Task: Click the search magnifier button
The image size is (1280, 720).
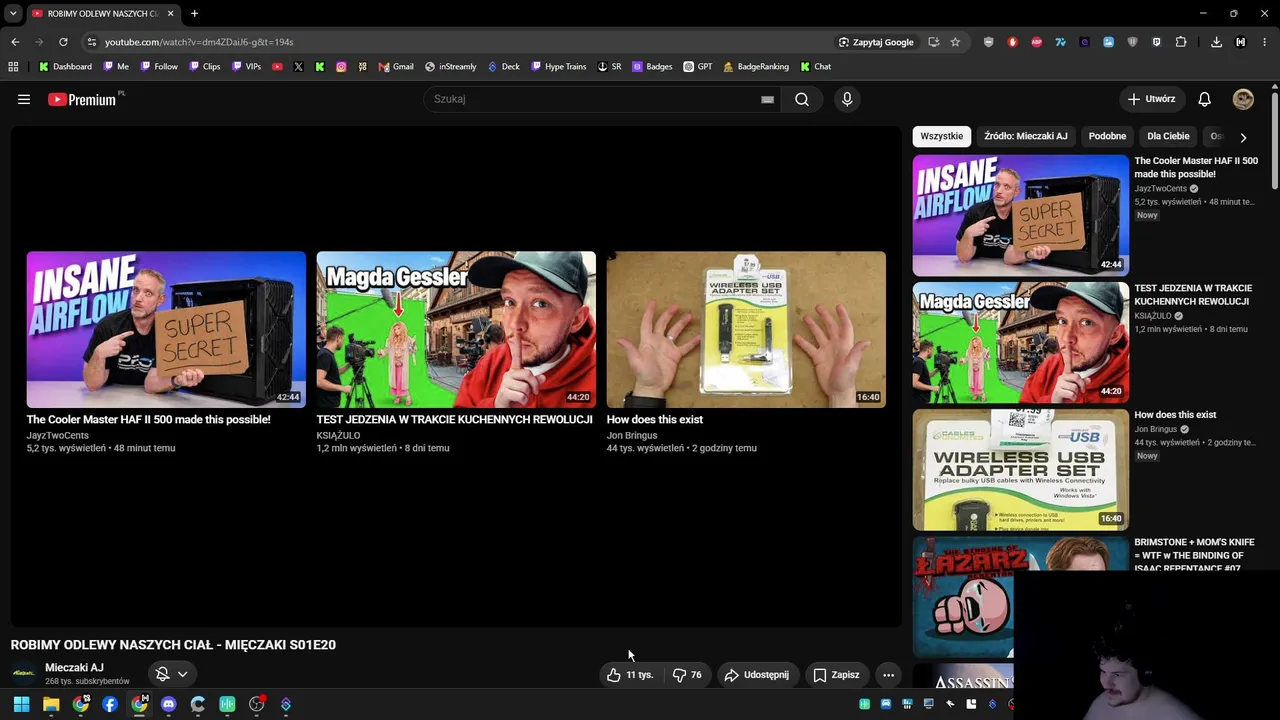Action: 802,99
